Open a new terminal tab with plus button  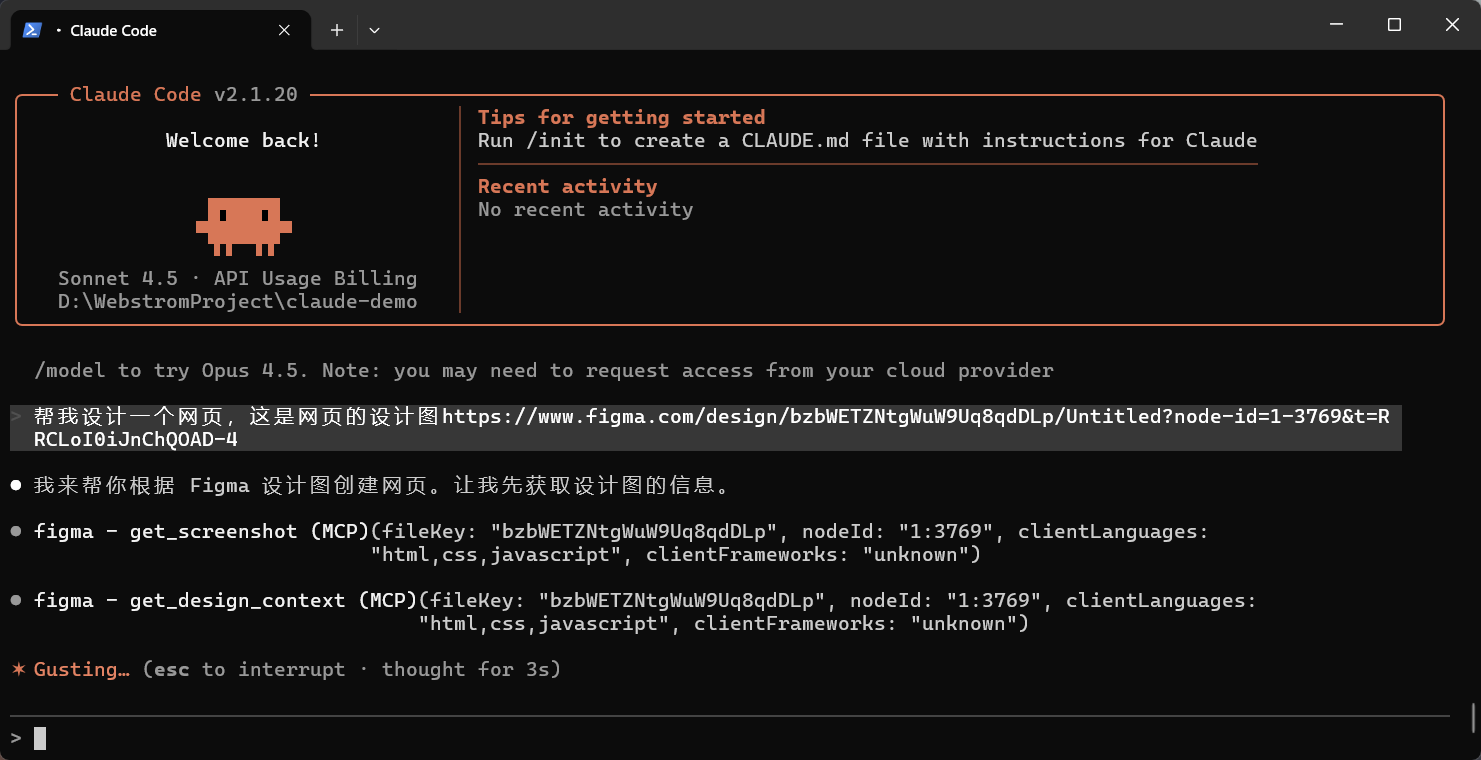click(337, 30)
